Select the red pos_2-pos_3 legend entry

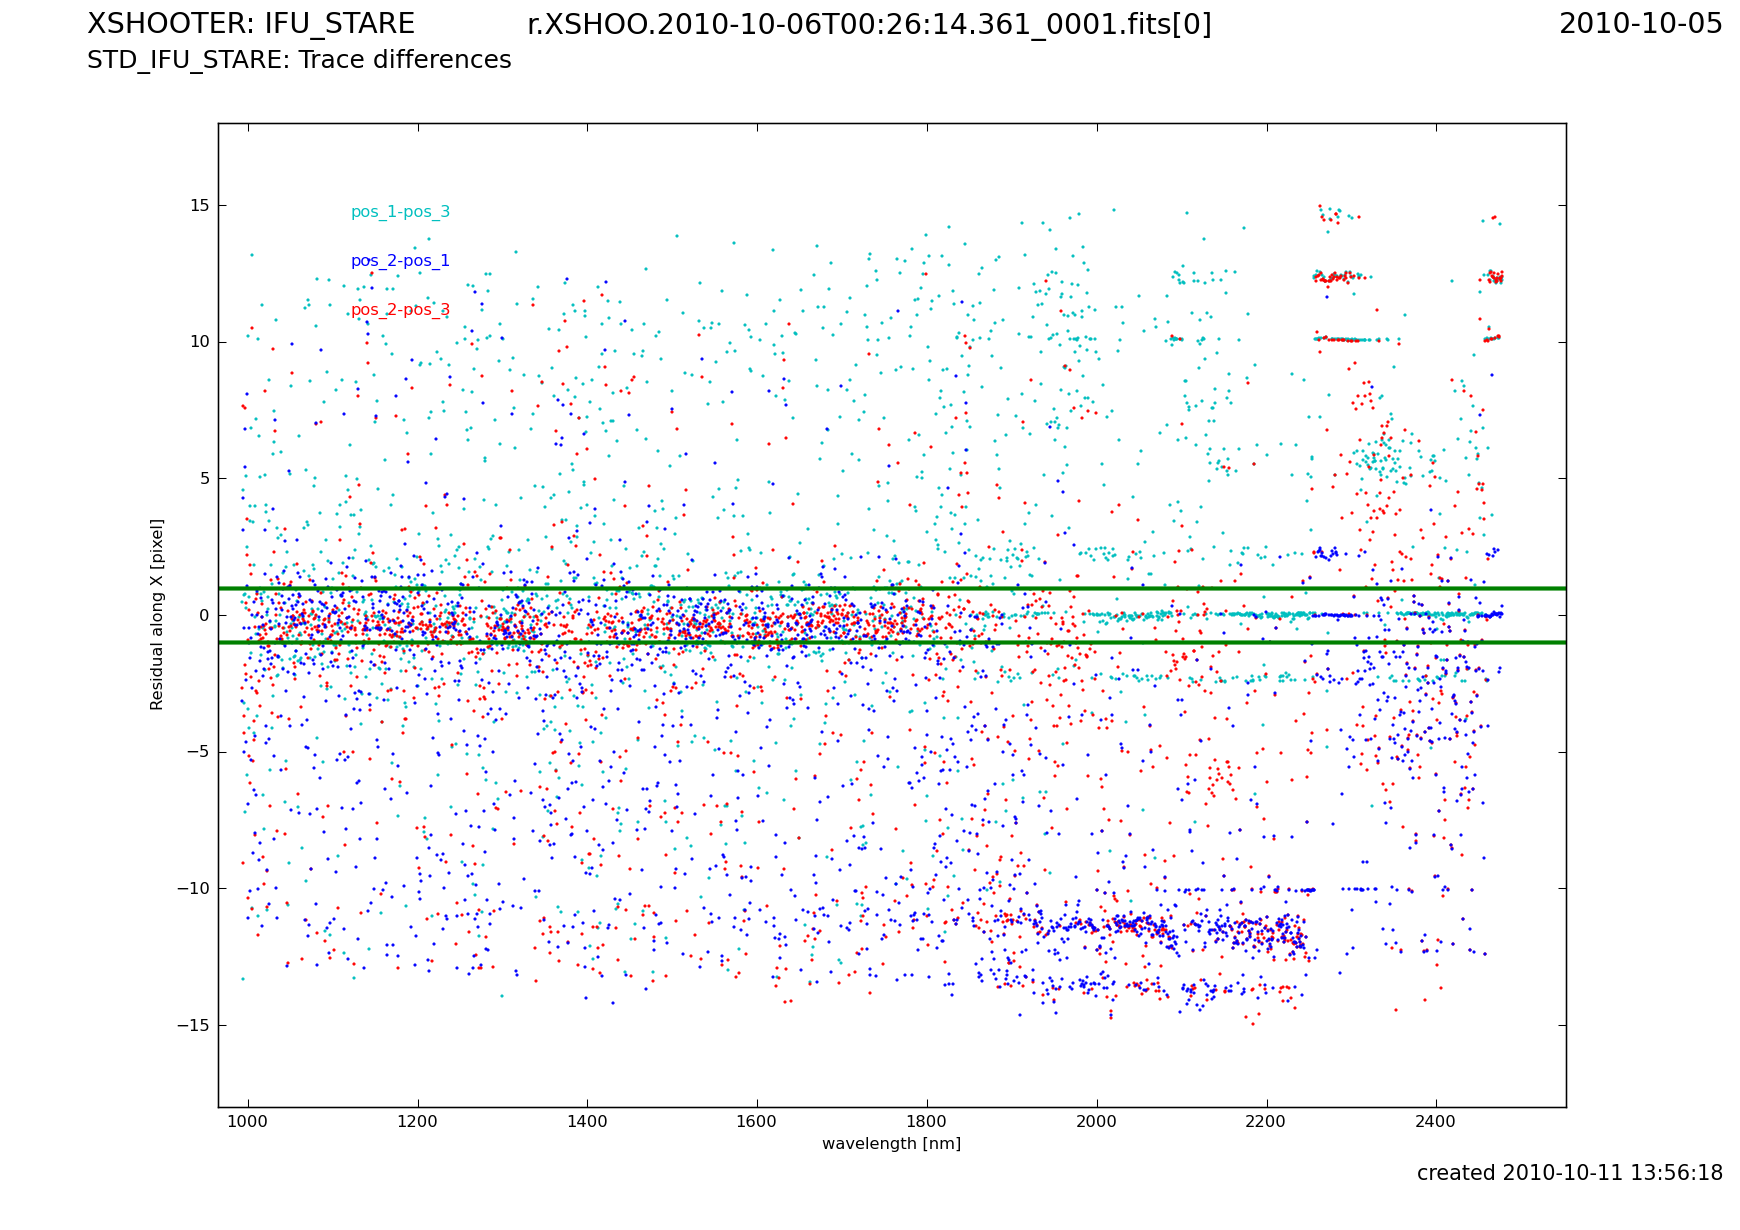(x=400, y=310)
